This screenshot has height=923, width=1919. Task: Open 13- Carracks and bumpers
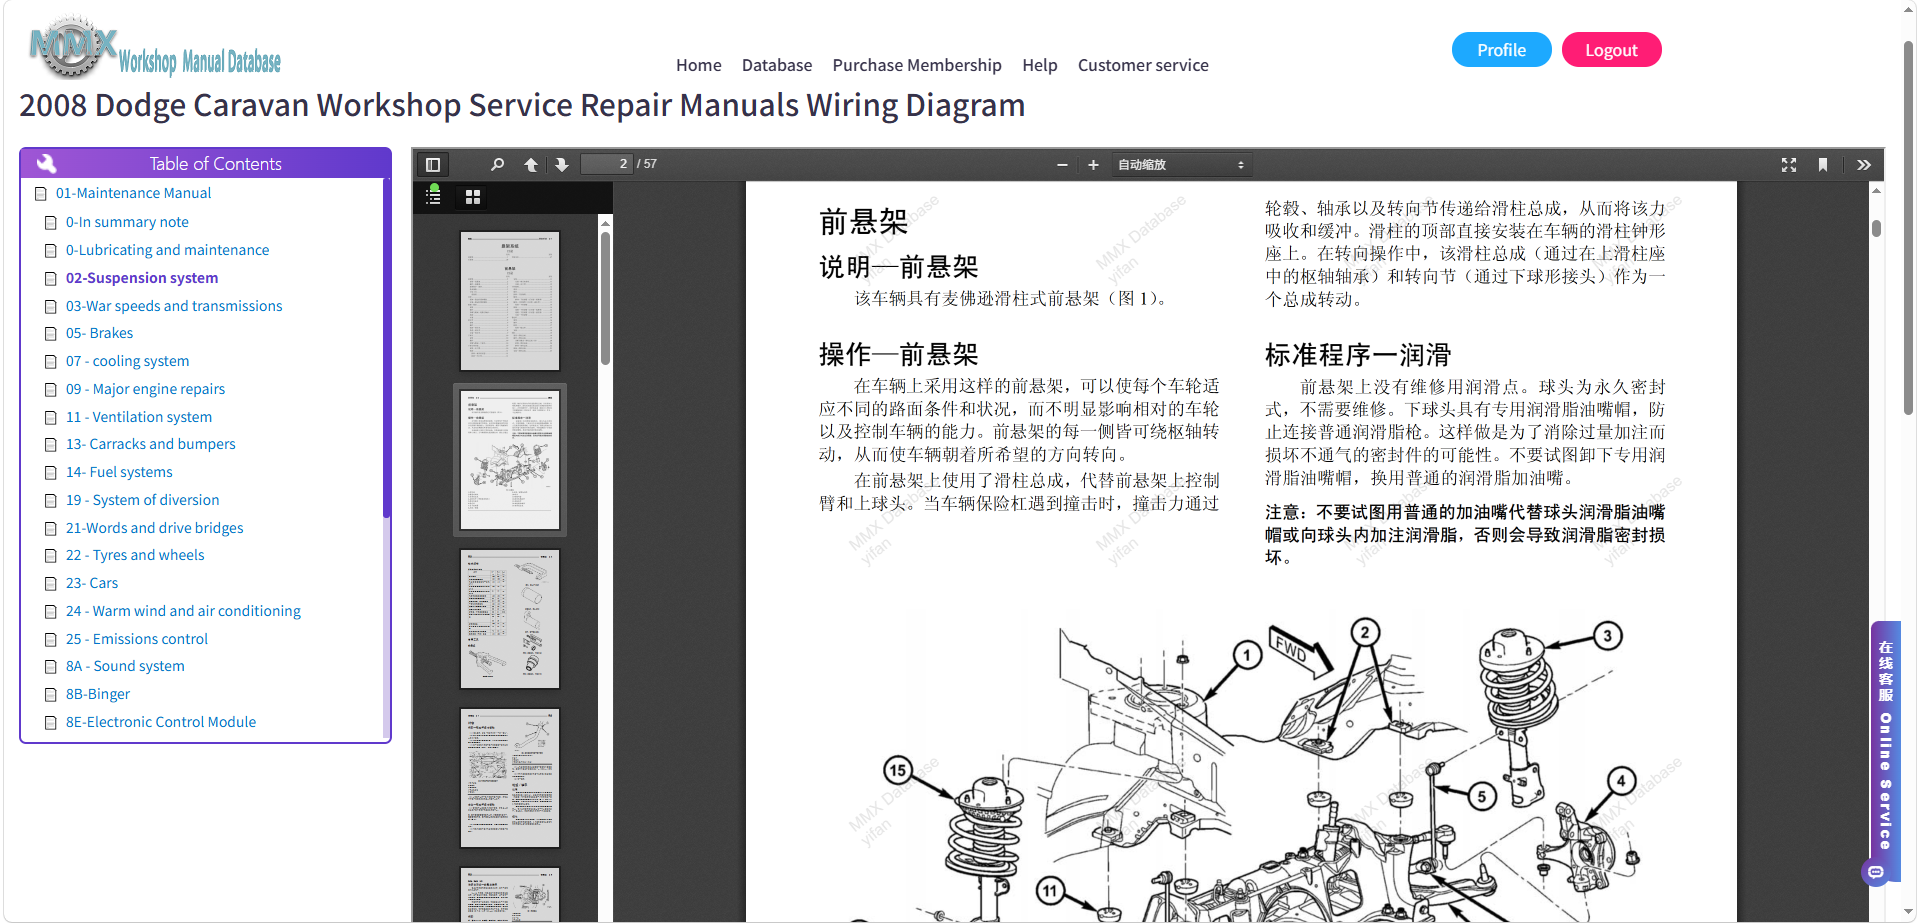click(151, 444)
